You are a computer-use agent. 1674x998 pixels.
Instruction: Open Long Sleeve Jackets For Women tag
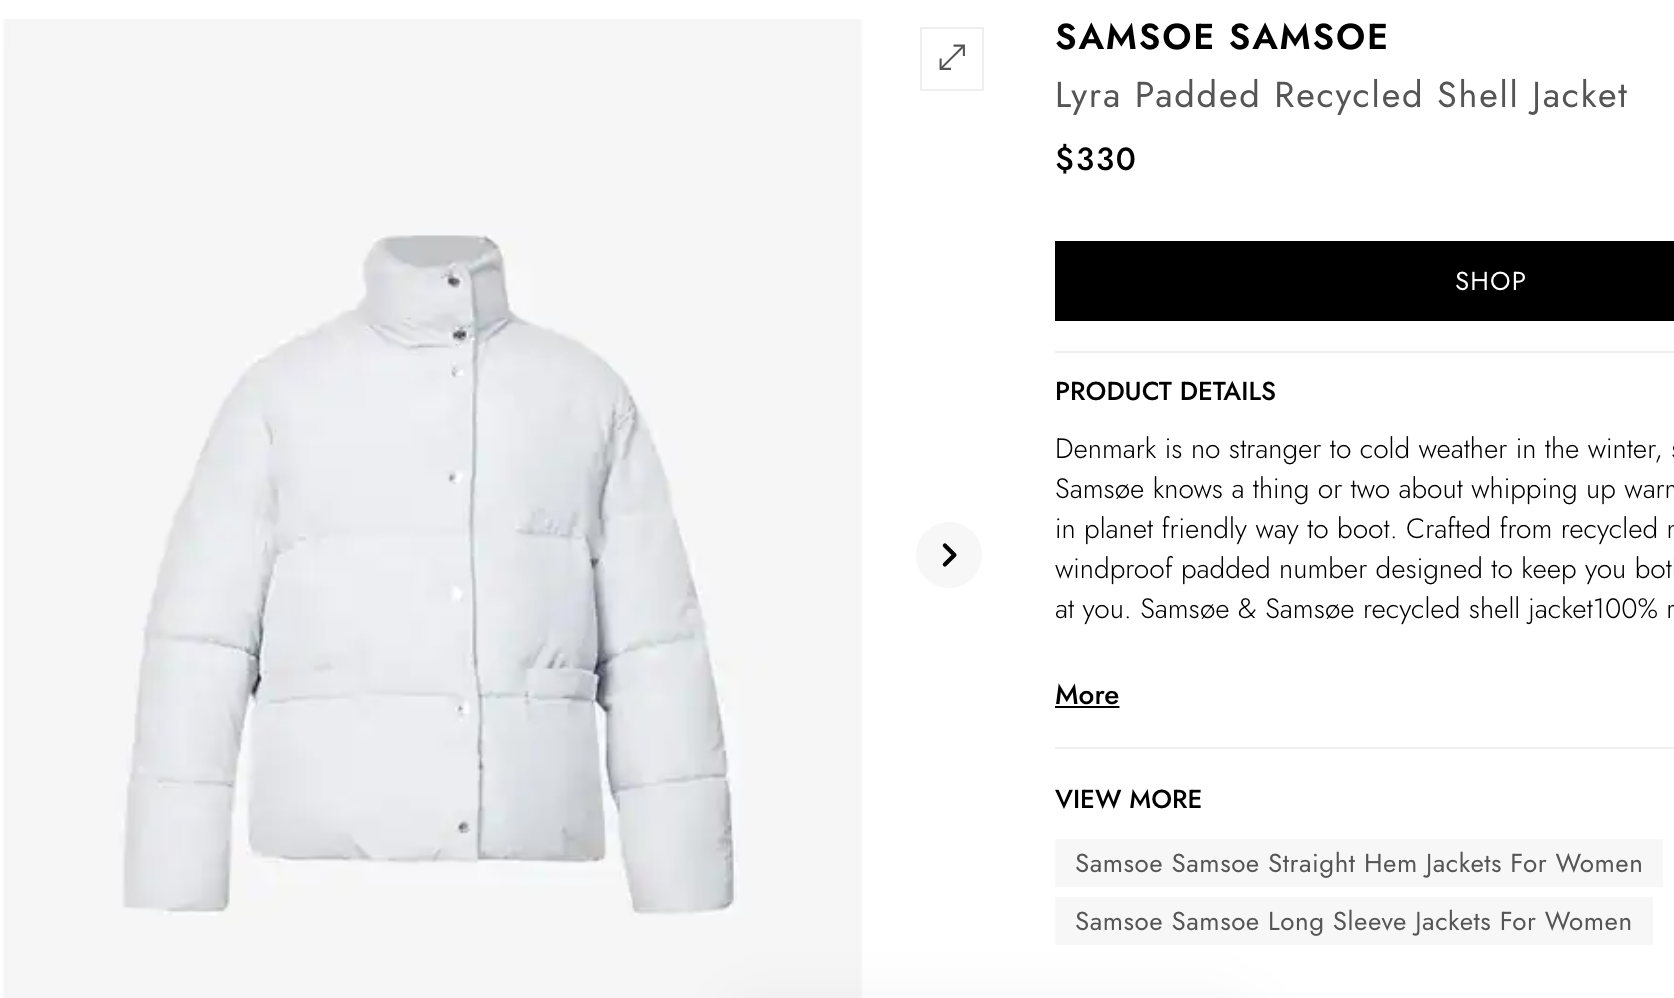1352,921
